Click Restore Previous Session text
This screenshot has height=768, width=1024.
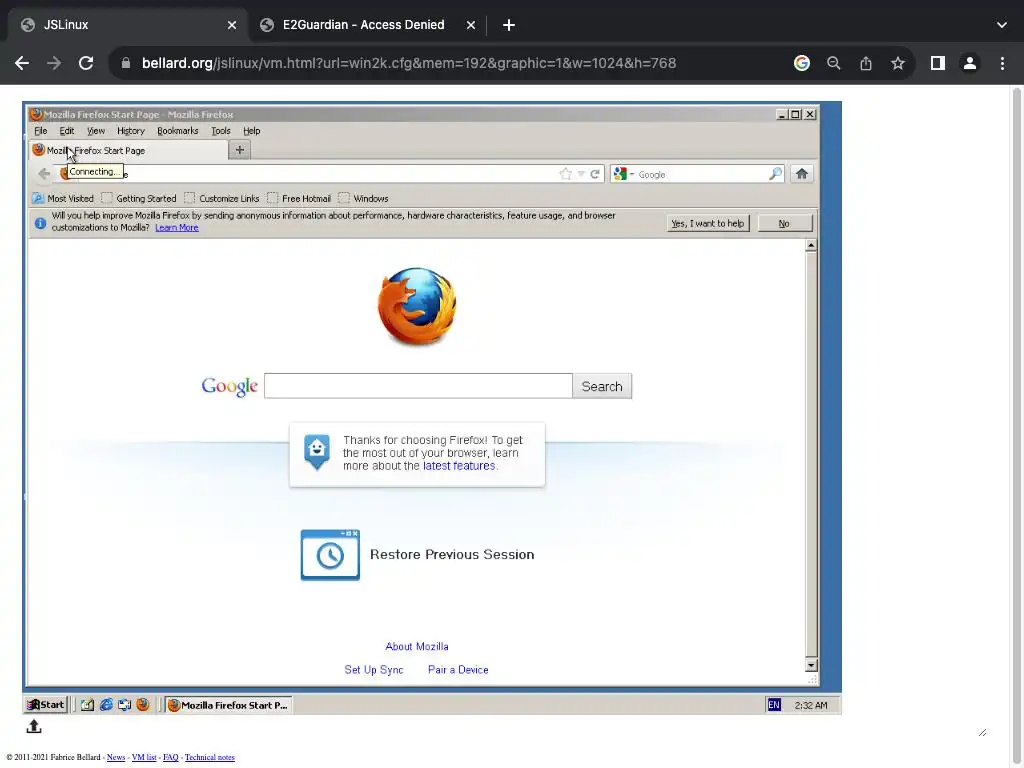pyautogui.click(x=452, y=554)
